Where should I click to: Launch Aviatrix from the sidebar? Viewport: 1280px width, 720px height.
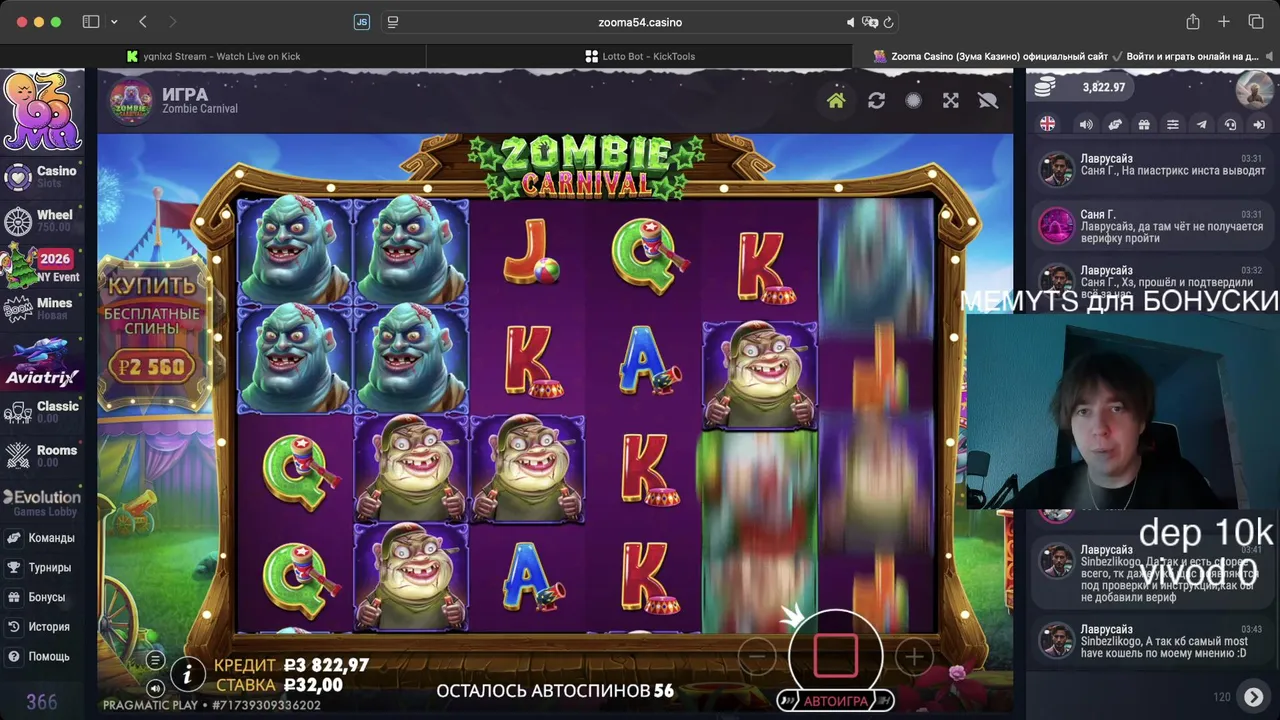pyautogui.click(x=42, y=364)
